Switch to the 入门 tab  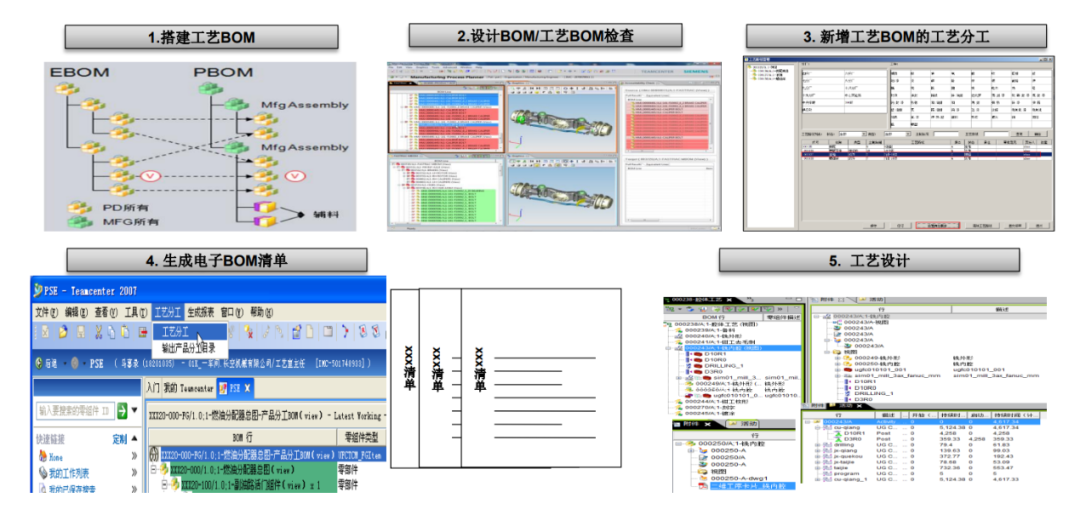pyautogui.click(x=152, y=388)
